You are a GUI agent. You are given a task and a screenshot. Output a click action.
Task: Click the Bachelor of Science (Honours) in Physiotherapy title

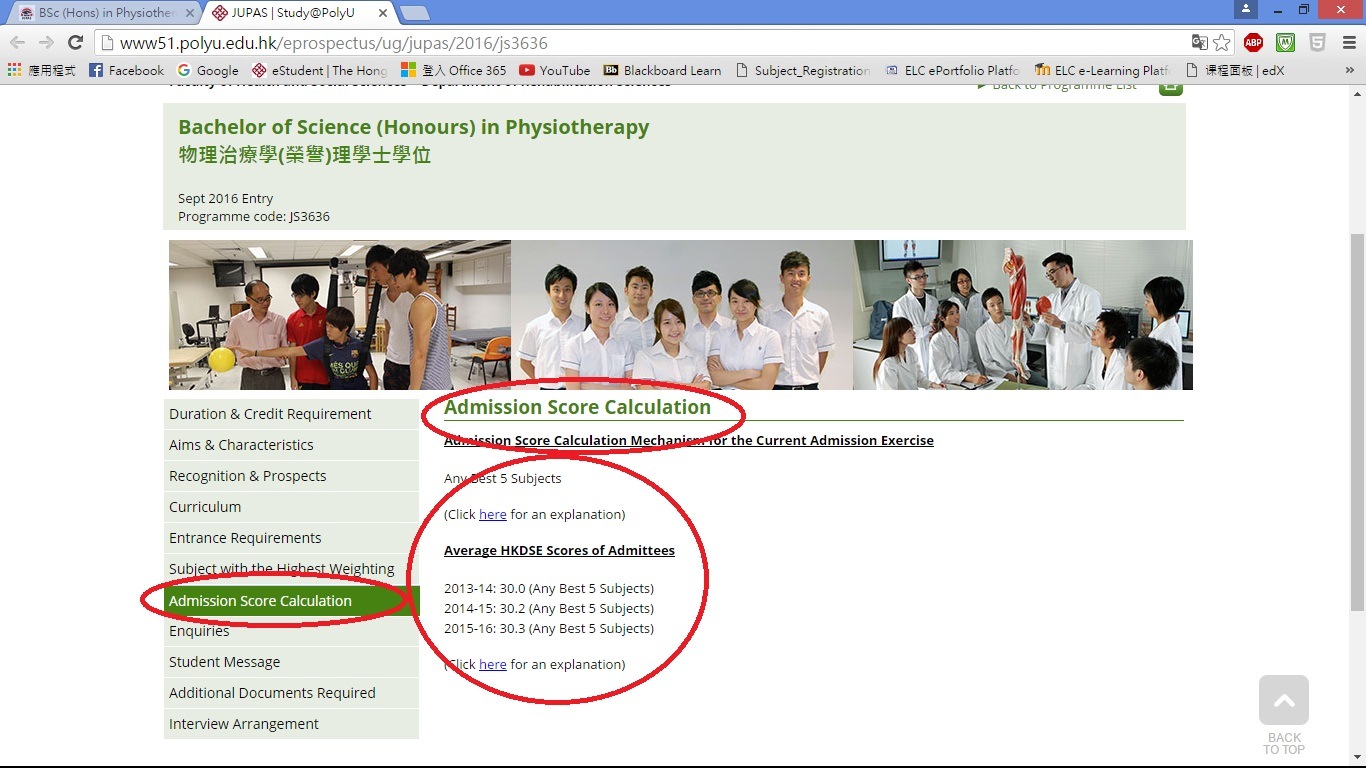coord(414,127)
